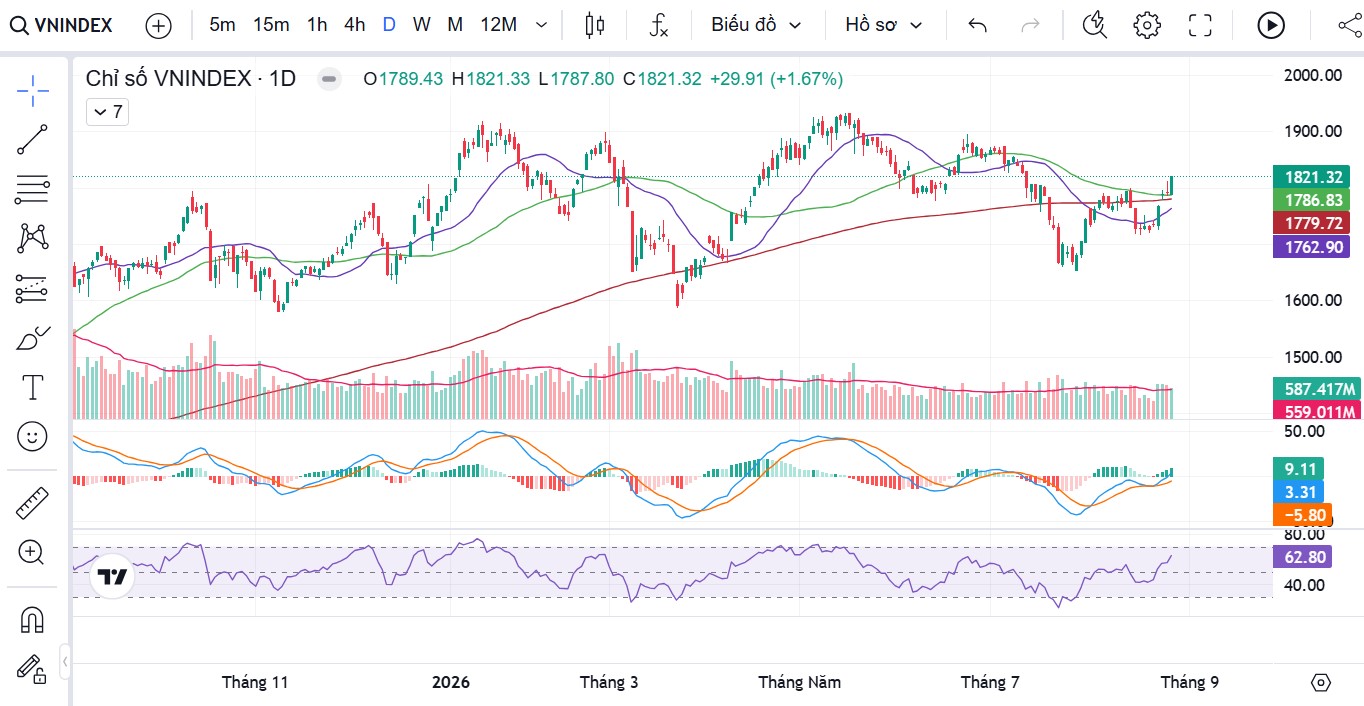Click the 2000.00 price scale label
Viewport: 1364px width, 706px height.
pyautogui.click(x=1313, y=75)
